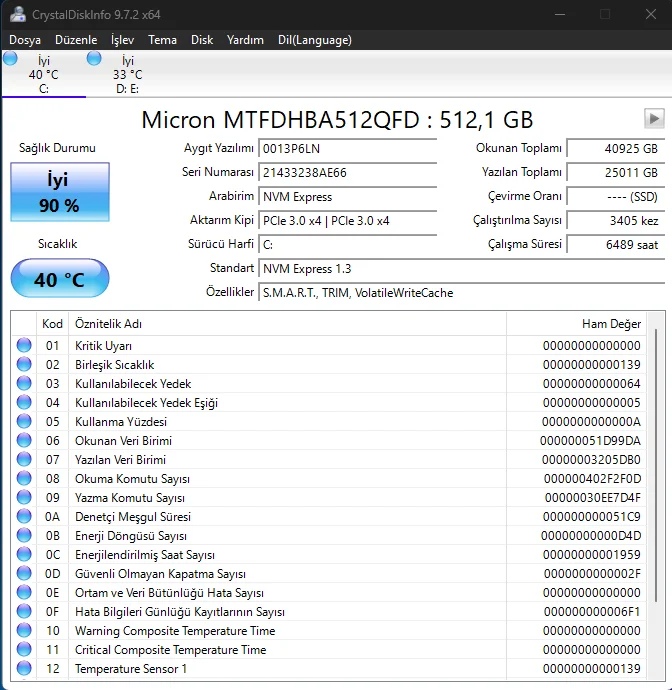The image size is (672, 690).
Task: Click the Seri Numarası field
Action: (347, 172)
